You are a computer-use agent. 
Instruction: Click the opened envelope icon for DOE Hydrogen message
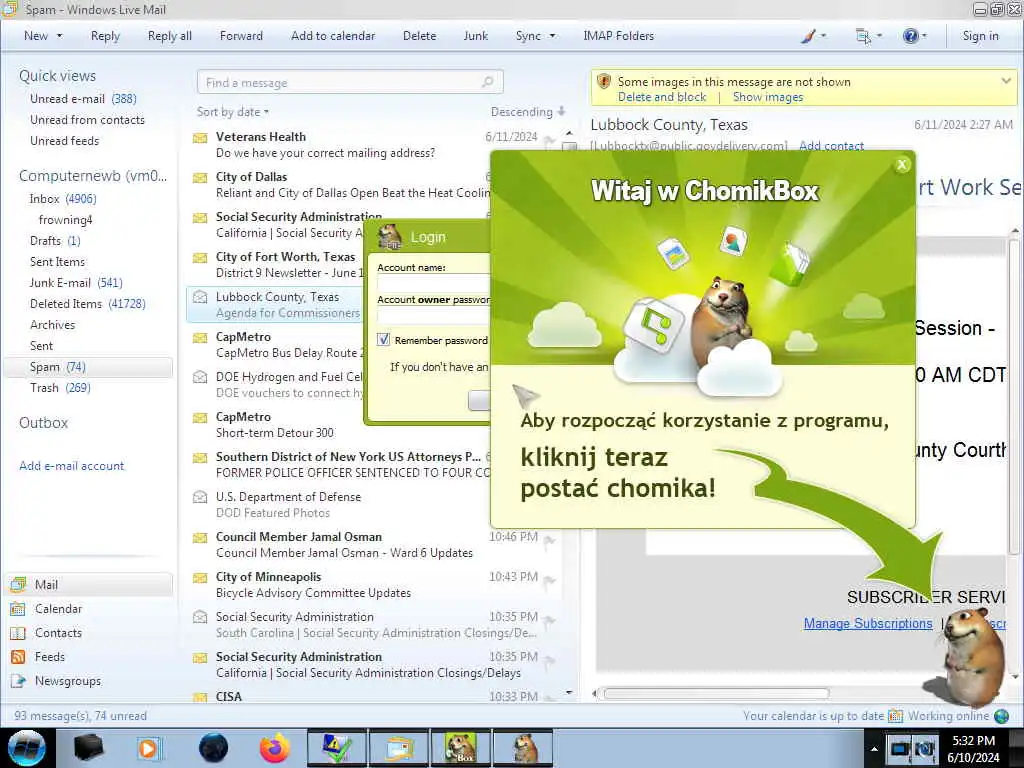click(200, 377)
